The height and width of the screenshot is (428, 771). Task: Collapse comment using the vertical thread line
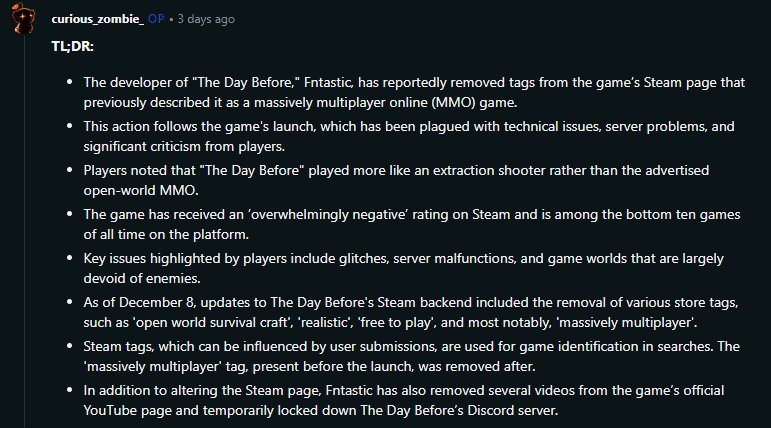pos(25,231)
